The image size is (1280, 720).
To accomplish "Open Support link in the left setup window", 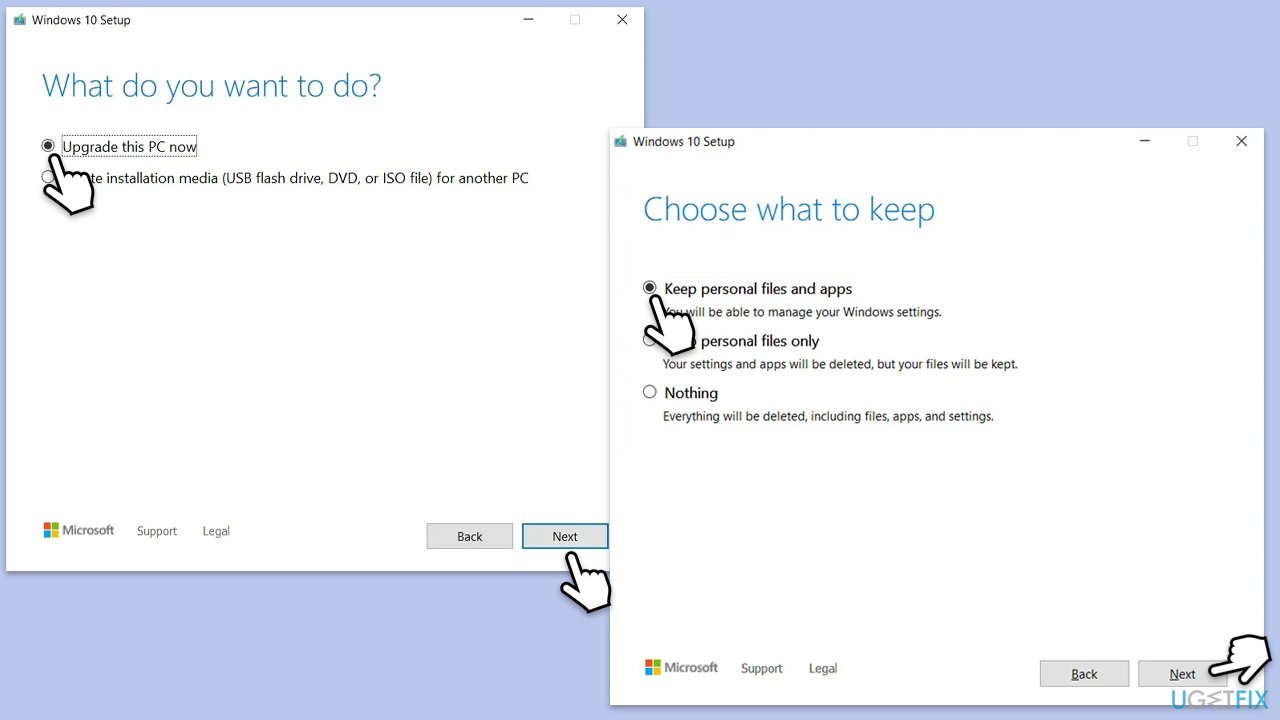I will (x=157, y=531).
